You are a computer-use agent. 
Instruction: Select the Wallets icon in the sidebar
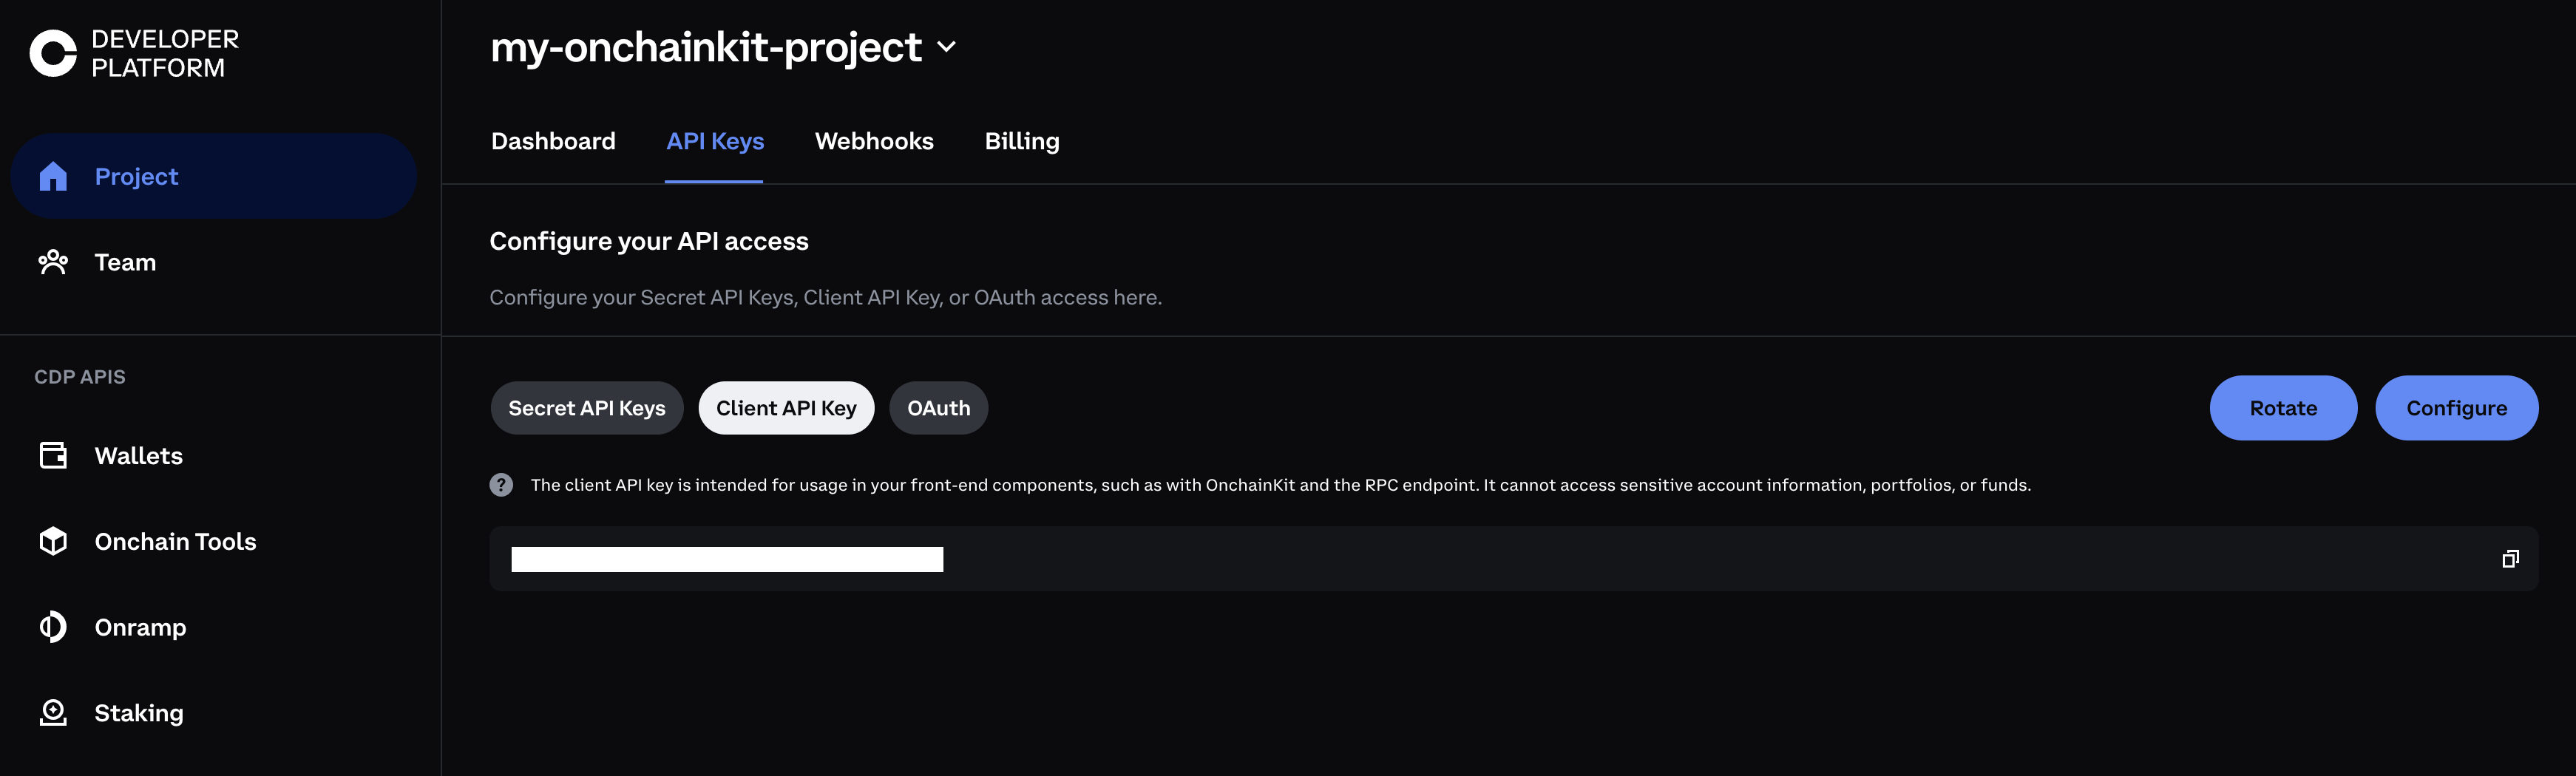[52, 455]
